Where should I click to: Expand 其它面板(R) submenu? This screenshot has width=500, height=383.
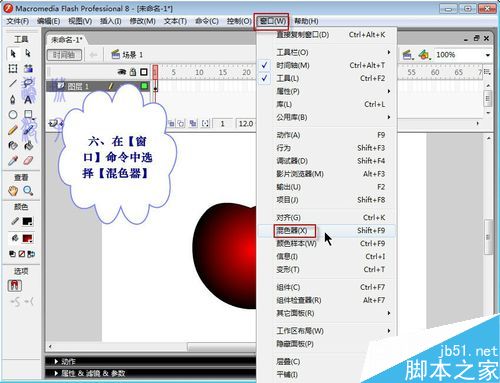tap(327, 313)
